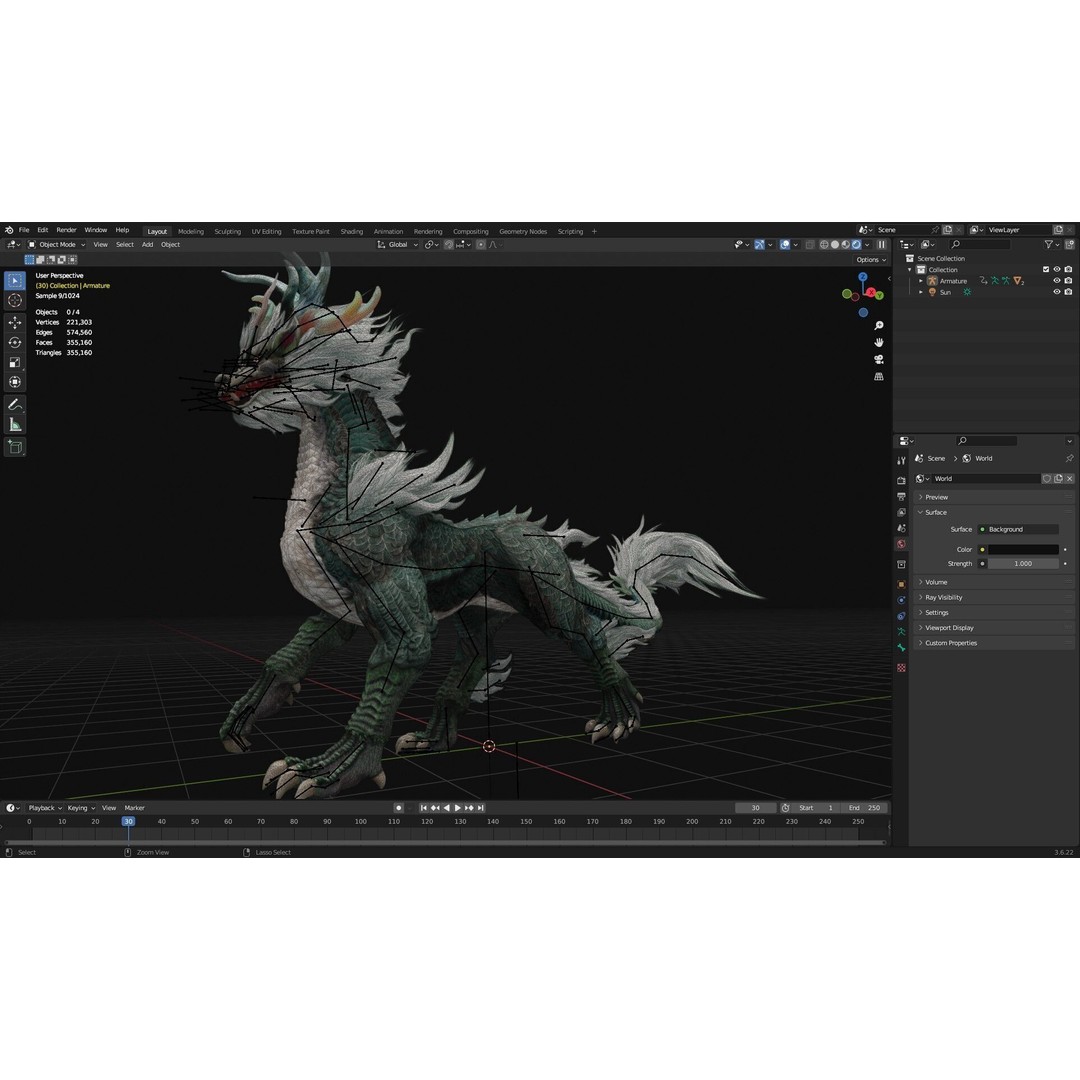Open the Physics properties tab

pyautogui.click(x=901, y=600)
